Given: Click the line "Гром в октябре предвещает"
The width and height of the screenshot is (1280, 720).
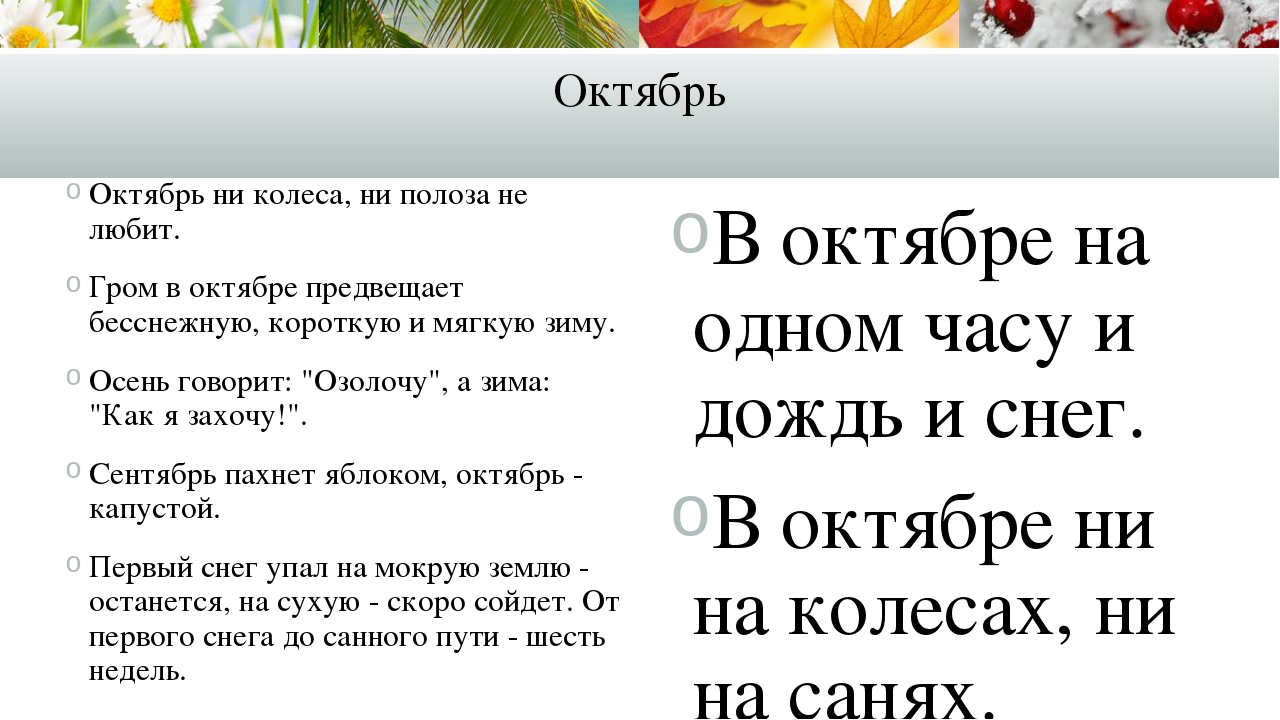Looking at the screenshot, I should point(276,288).
